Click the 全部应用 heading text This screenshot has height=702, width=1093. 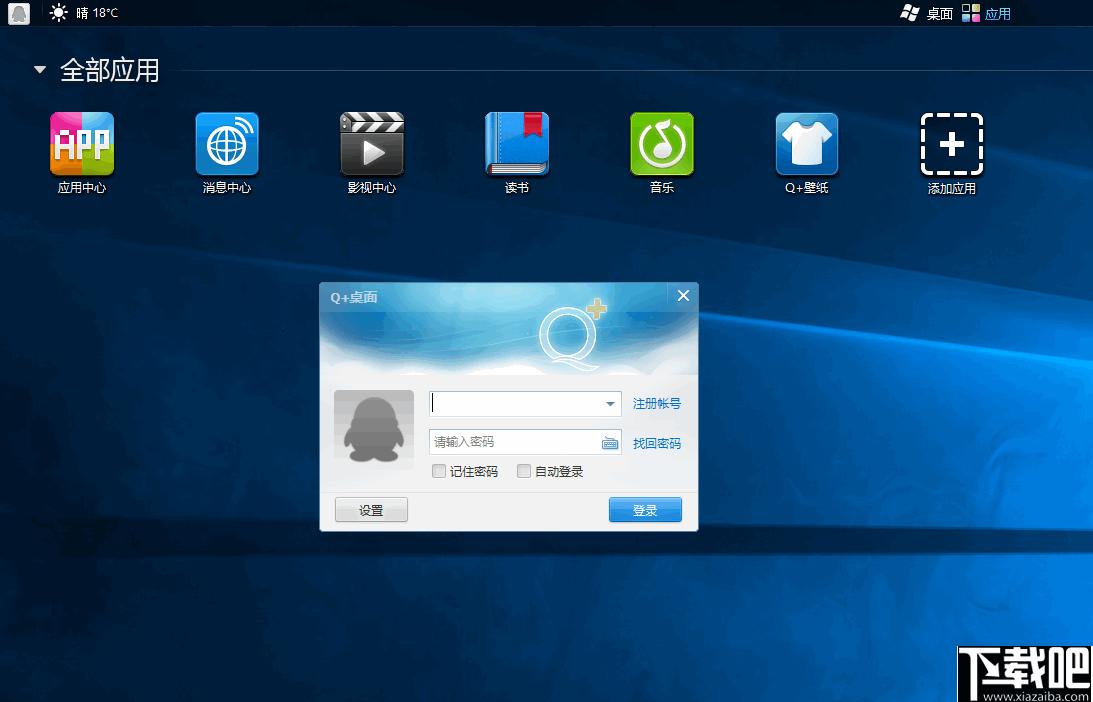coord(109,70)
